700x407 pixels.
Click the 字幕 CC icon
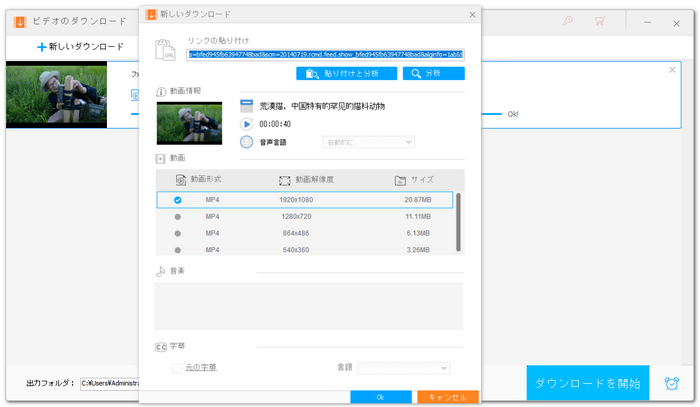(160, 346)
